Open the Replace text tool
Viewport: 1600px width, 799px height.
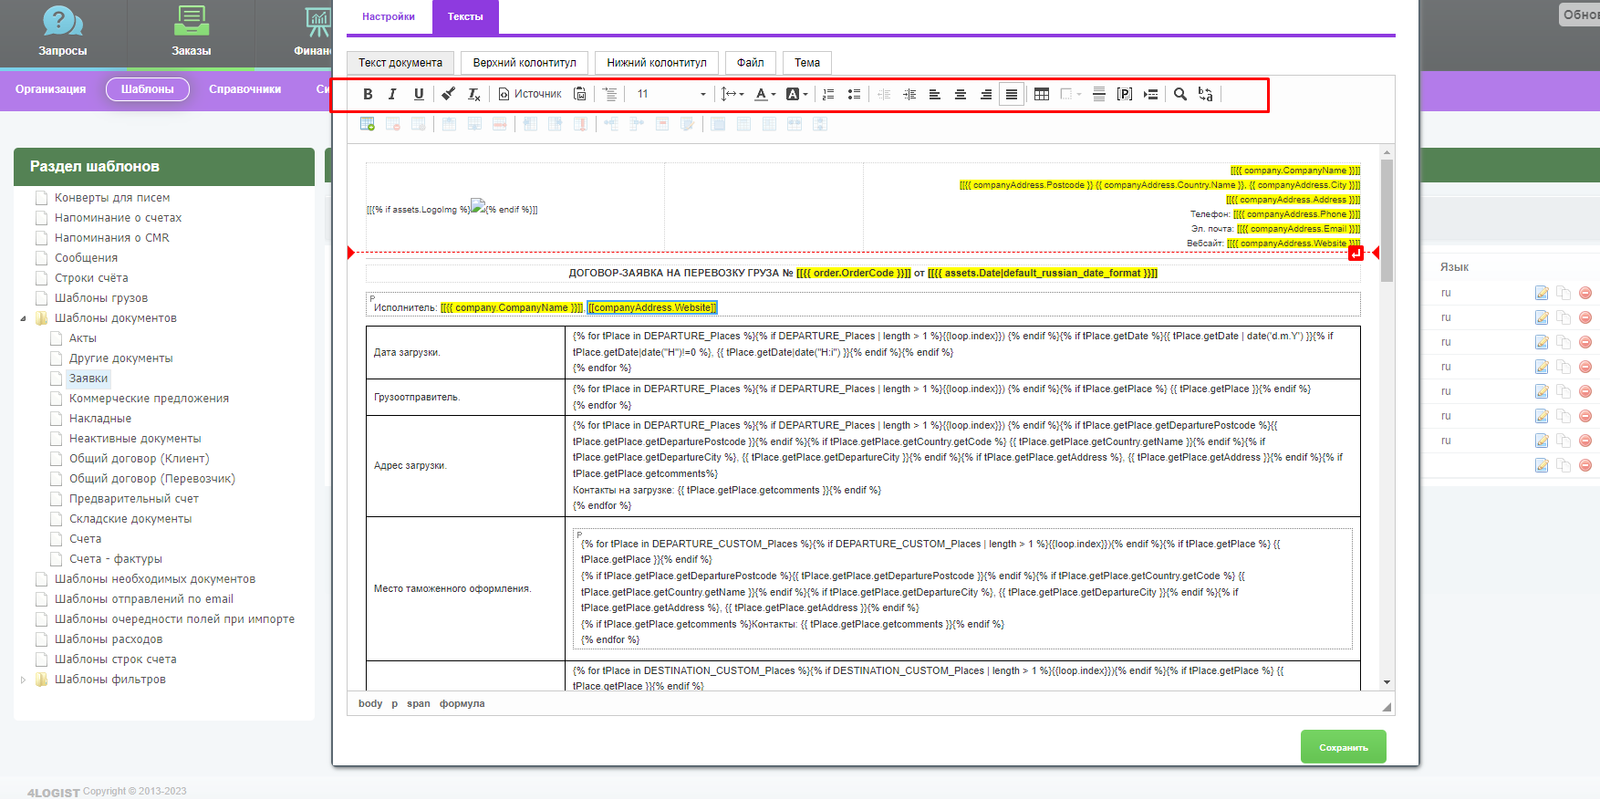pos(1206,94)
